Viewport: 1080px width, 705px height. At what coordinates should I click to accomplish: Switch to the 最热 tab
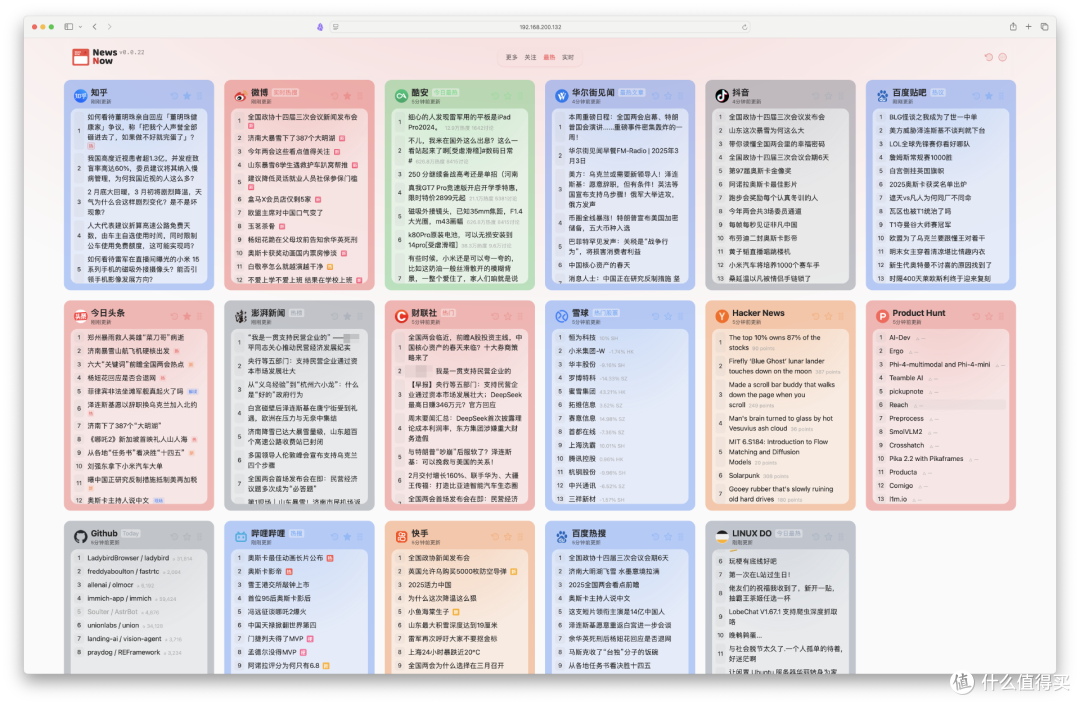(549, 57)
